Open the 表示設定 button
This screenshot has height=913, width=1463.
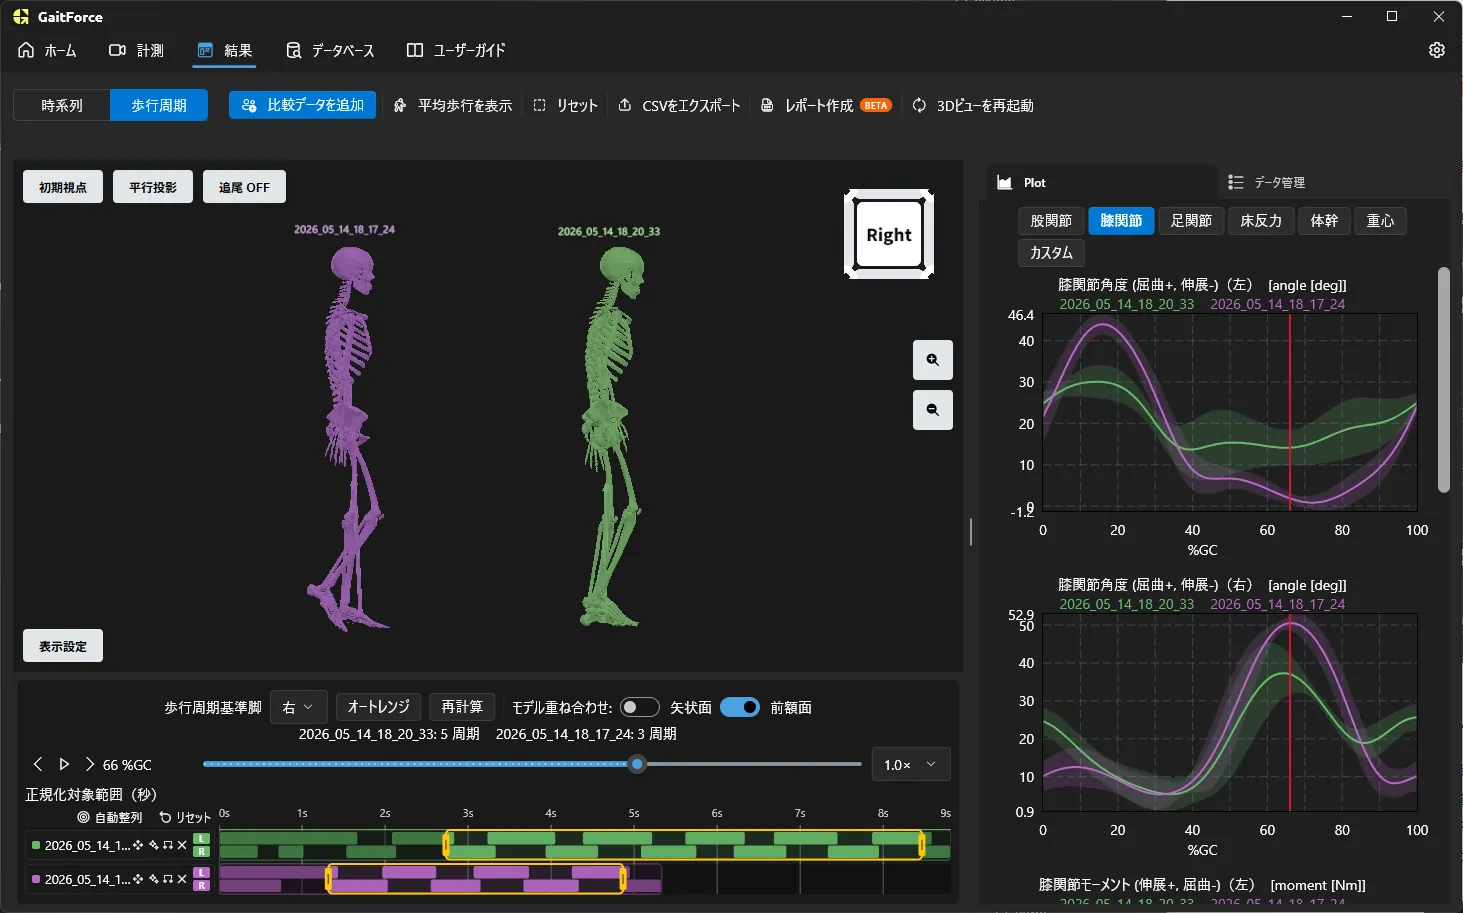63,646
